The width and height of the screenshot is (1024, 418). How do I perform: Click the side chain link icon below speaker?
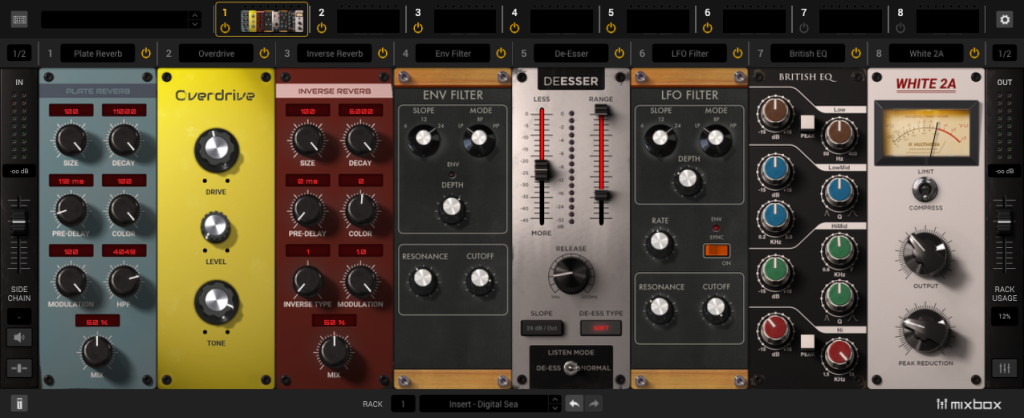(x=20, y=368)
